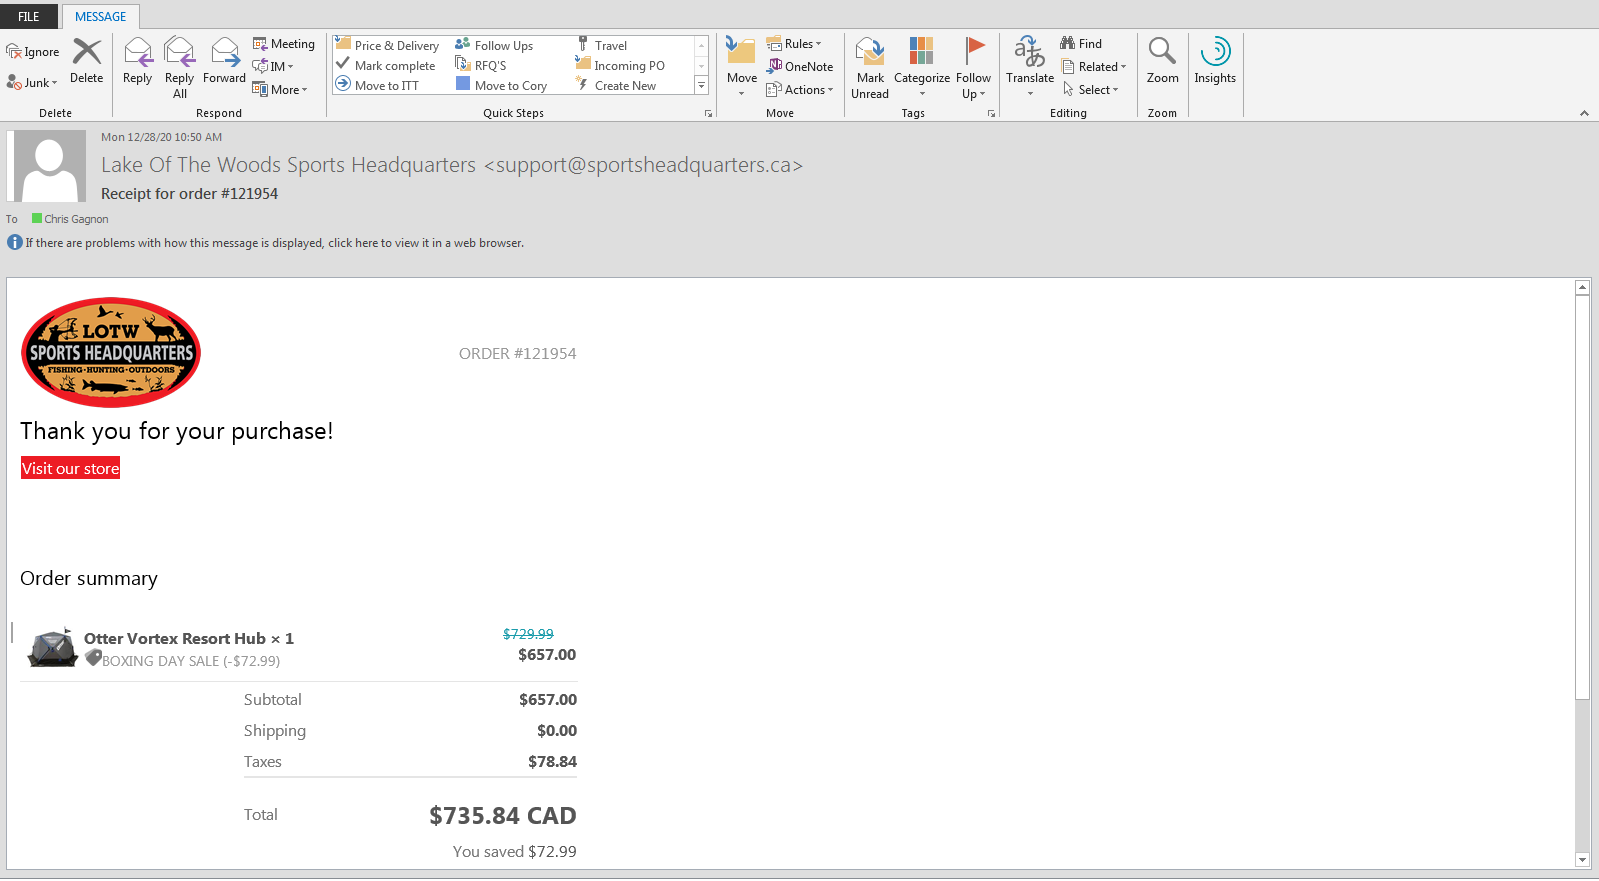This screenshot has width=1599, height=881.
Task: Run the Move to ITT quick step
Action: 377,85
